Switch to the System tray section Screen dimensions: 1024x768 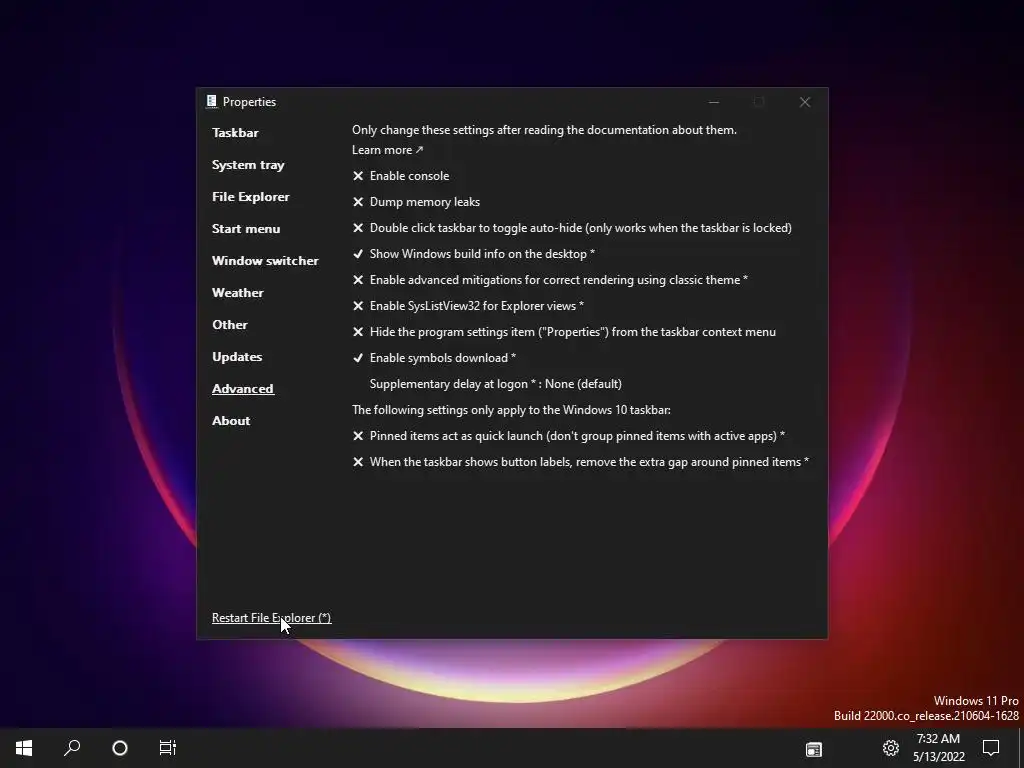tap(248, 165)
